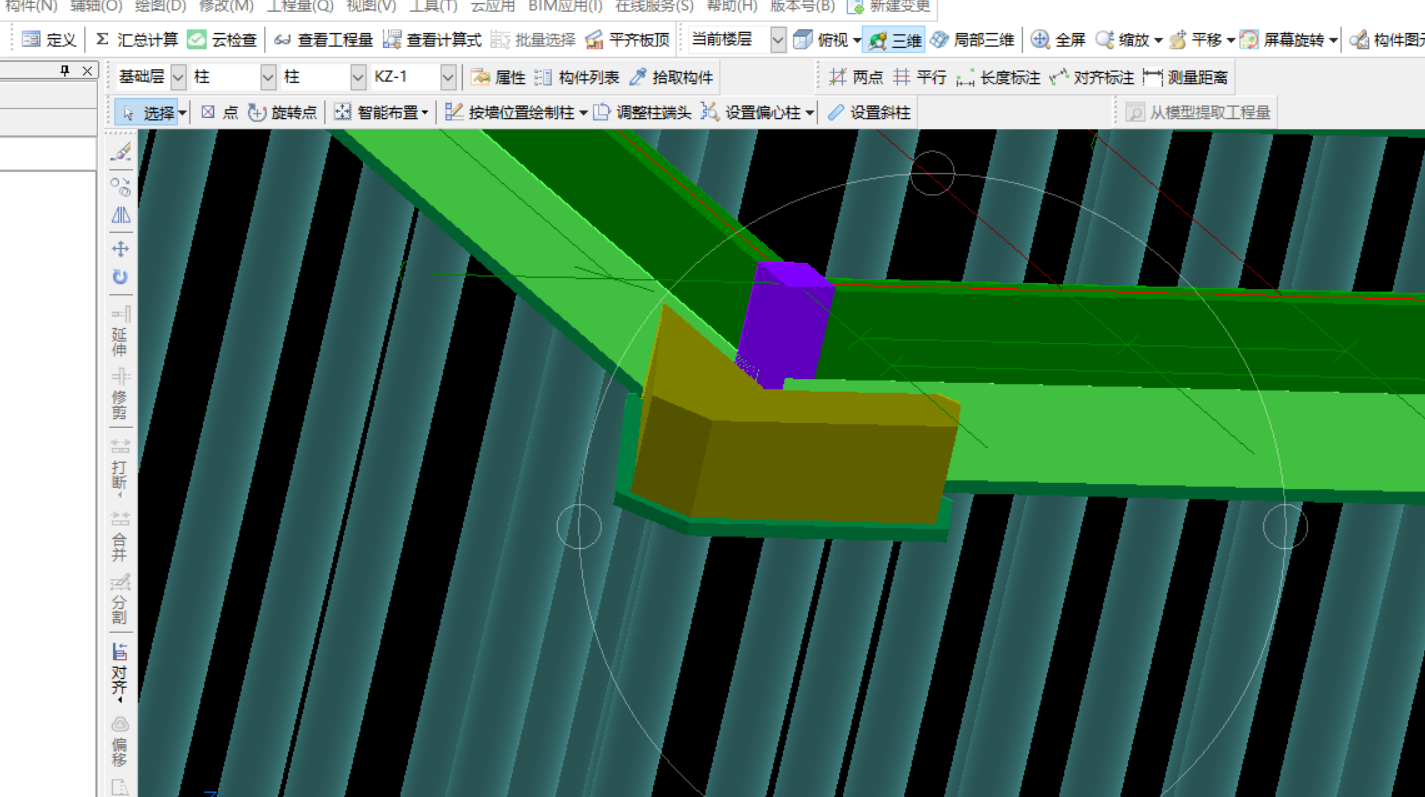The width and height of the screenshot is (1425, 797).
Task: Expand the 屏幕旋转 dropdown arrow
Action: (1333, 41)
